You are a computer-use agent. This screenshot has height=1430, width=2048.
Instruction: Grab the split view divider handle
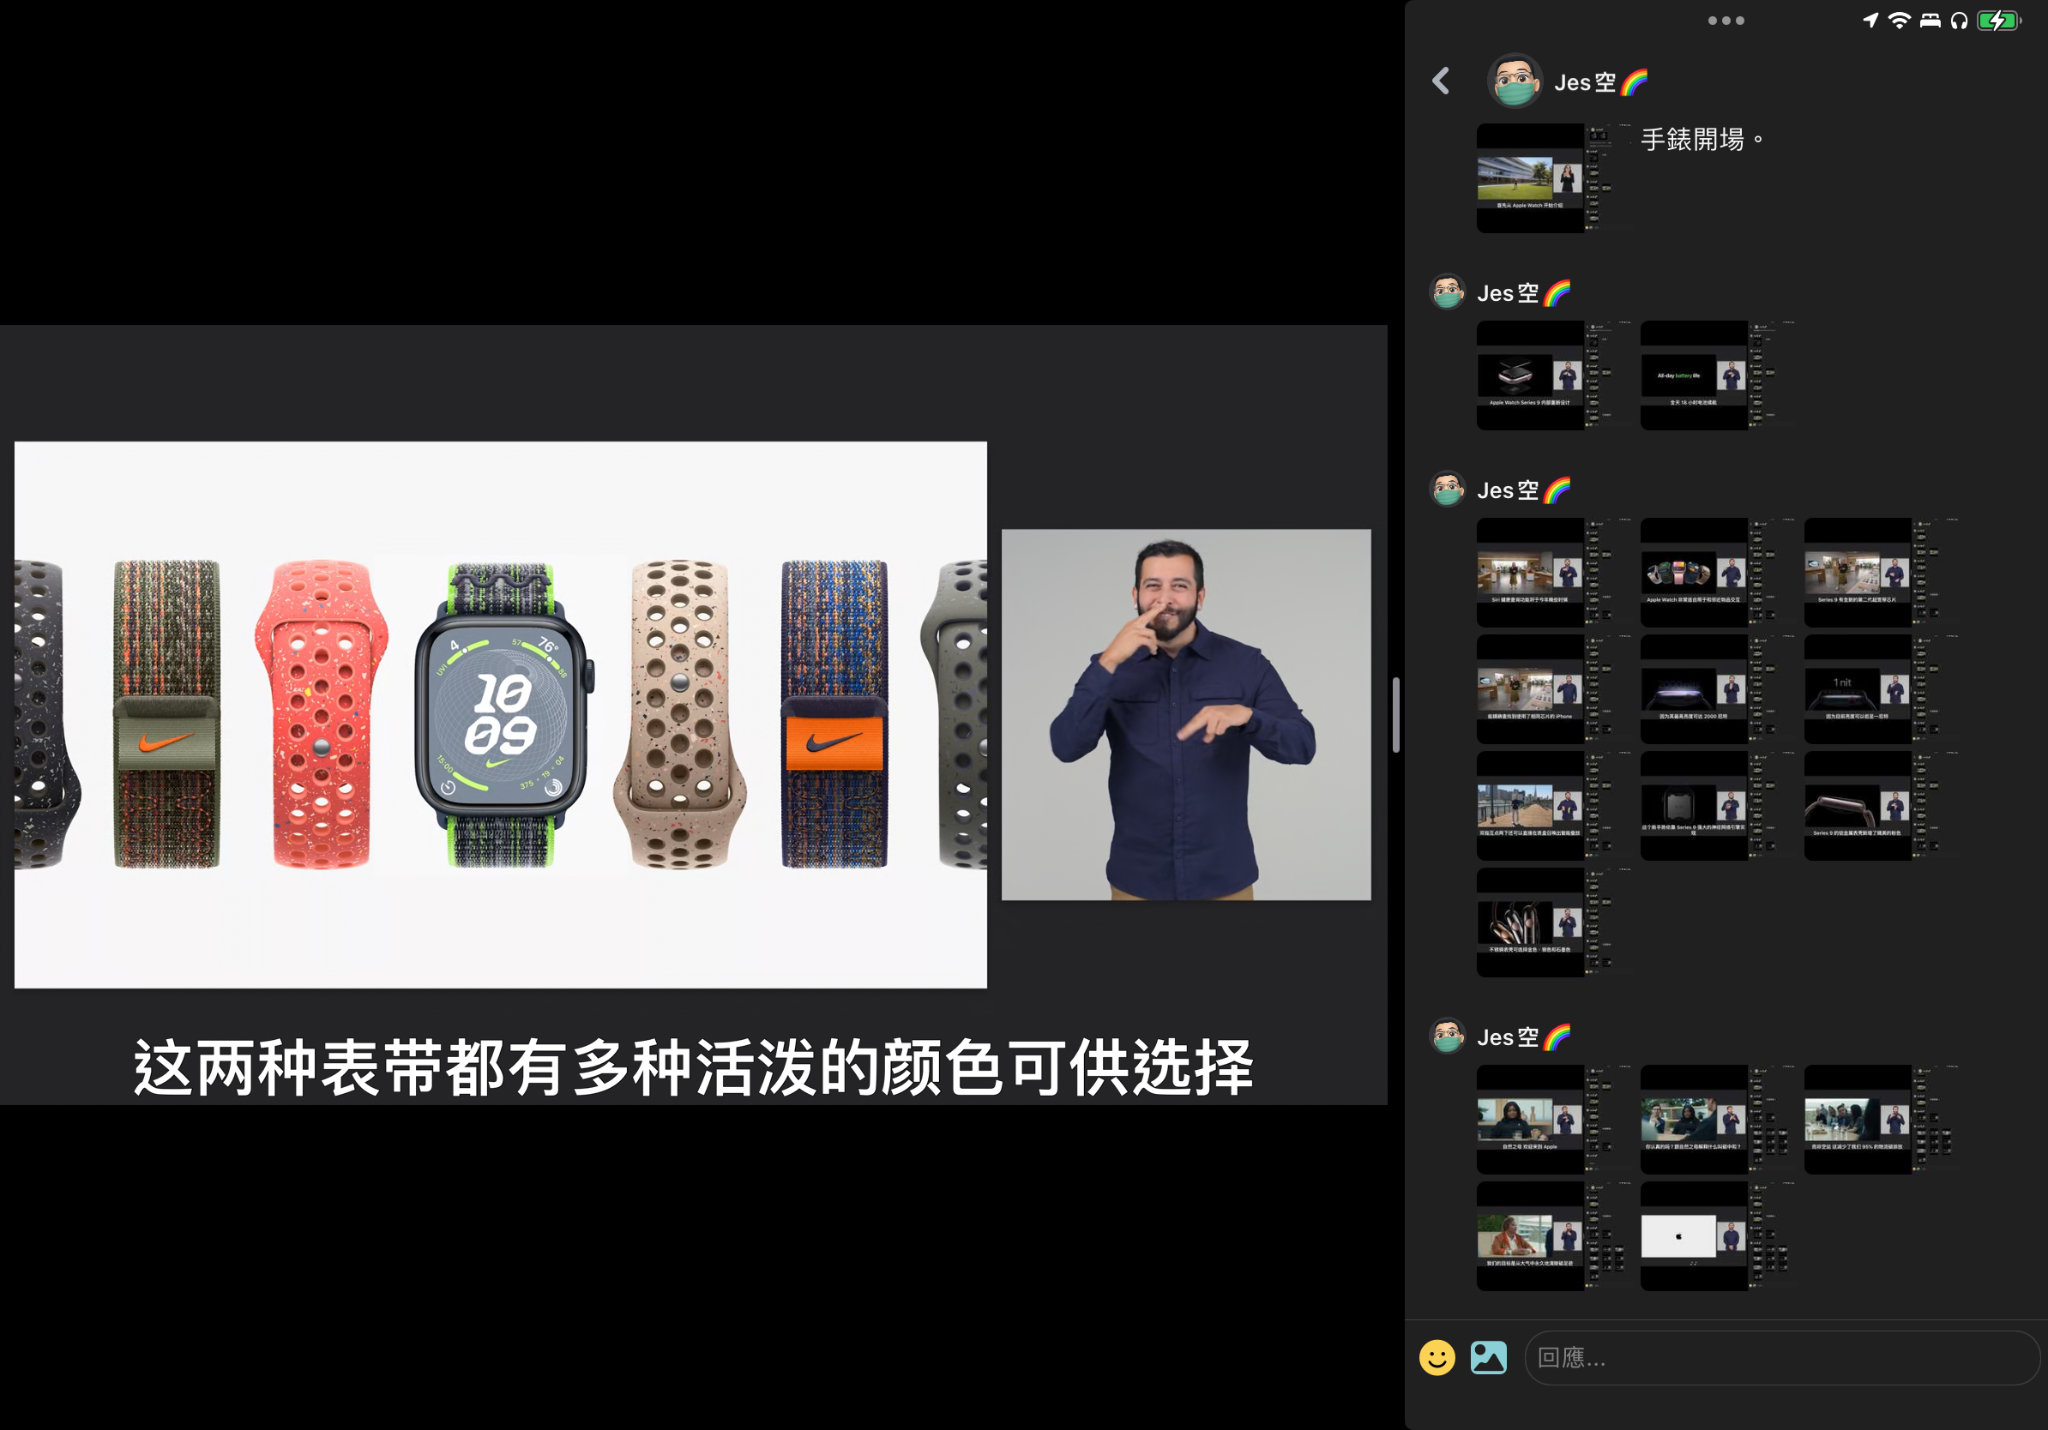click(x=1396, y=714)
